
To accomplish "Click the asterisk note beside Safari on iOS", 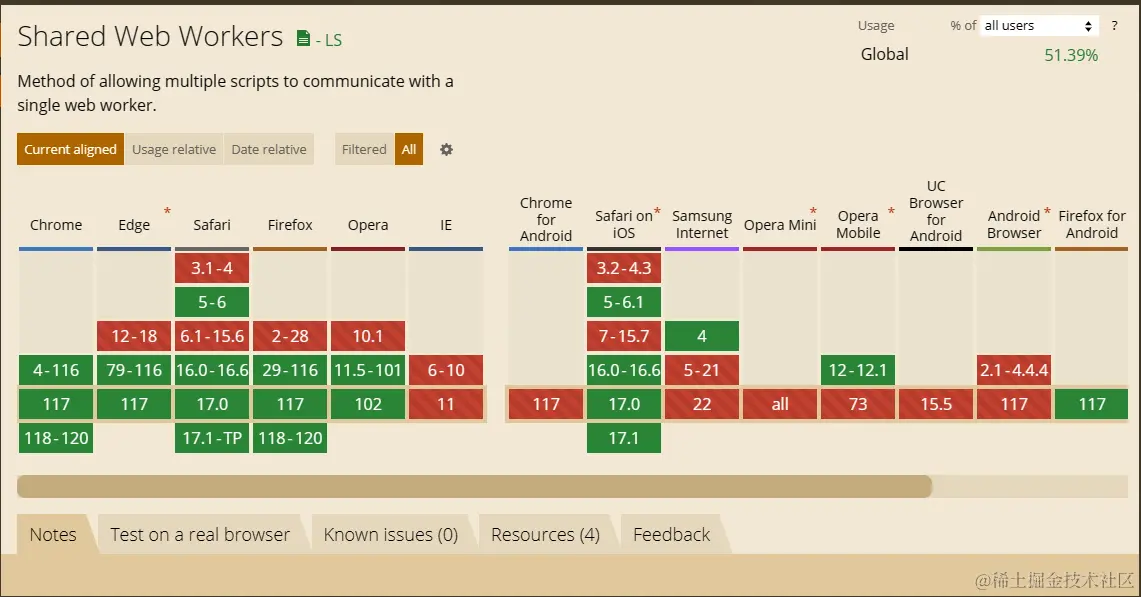I will (657, 211).
